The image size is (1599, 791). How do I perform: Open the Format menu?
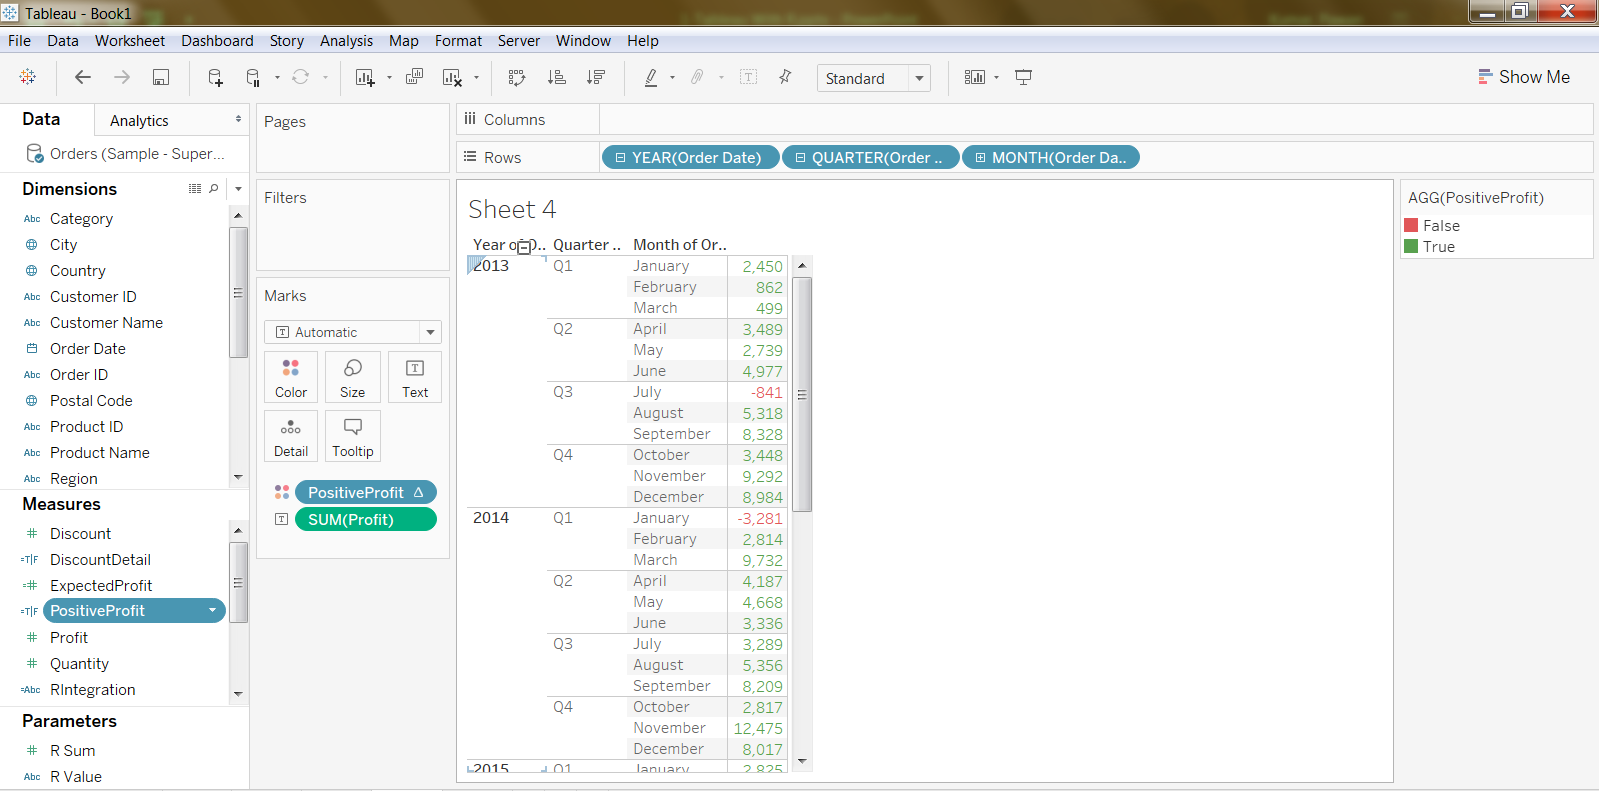(x=458, y=41)
